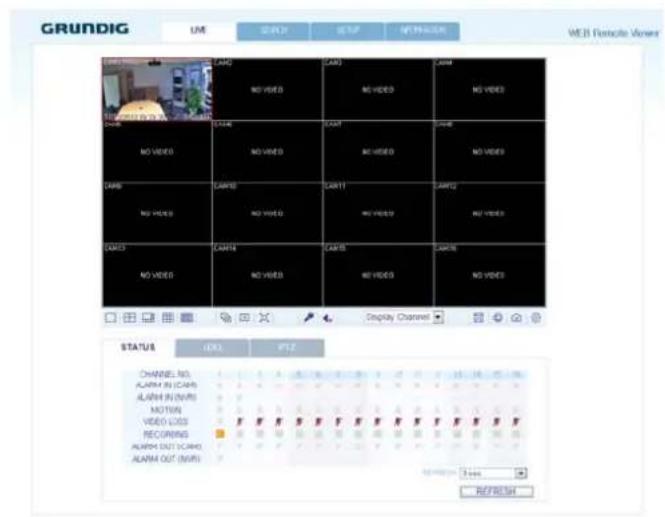Select the CAM13 no-video tile
The height and width of the screenshot is (517, 665).
pos(157,275)
